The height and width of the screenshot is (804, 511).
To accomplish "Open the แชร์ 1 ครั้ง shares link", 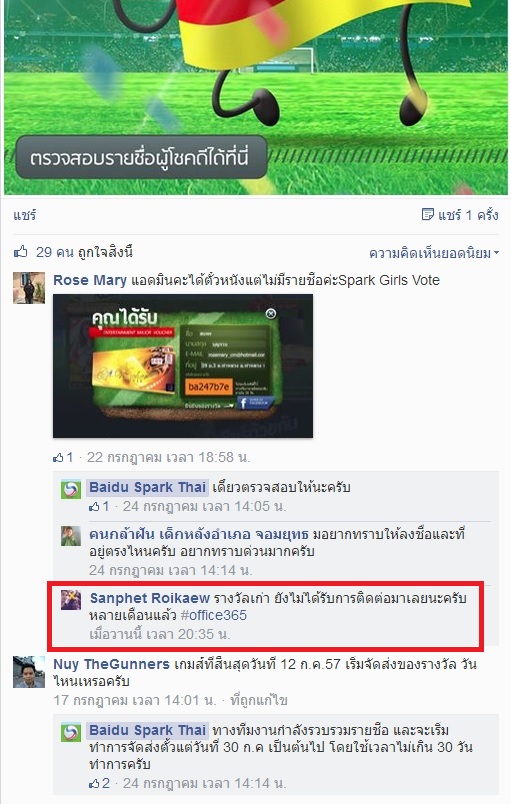I will [468, 214].
